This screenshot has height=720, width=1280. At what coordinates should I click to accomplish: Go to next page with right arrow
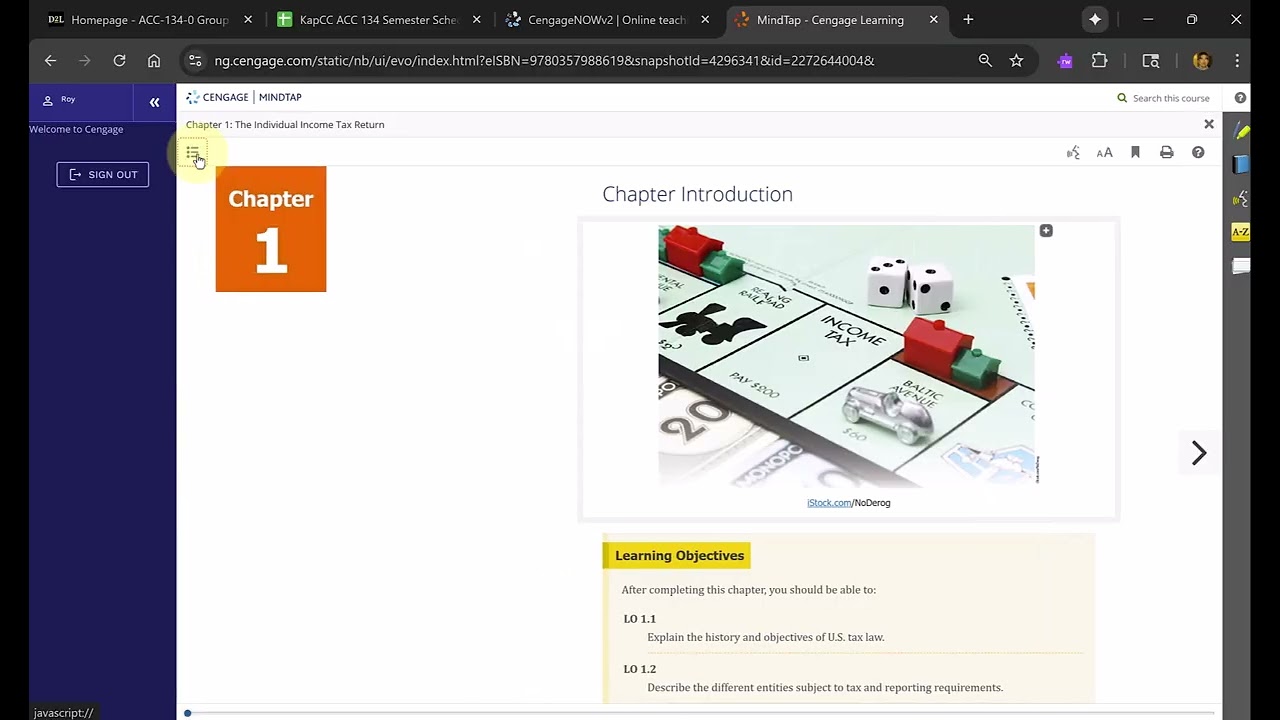click(1199, 453)
